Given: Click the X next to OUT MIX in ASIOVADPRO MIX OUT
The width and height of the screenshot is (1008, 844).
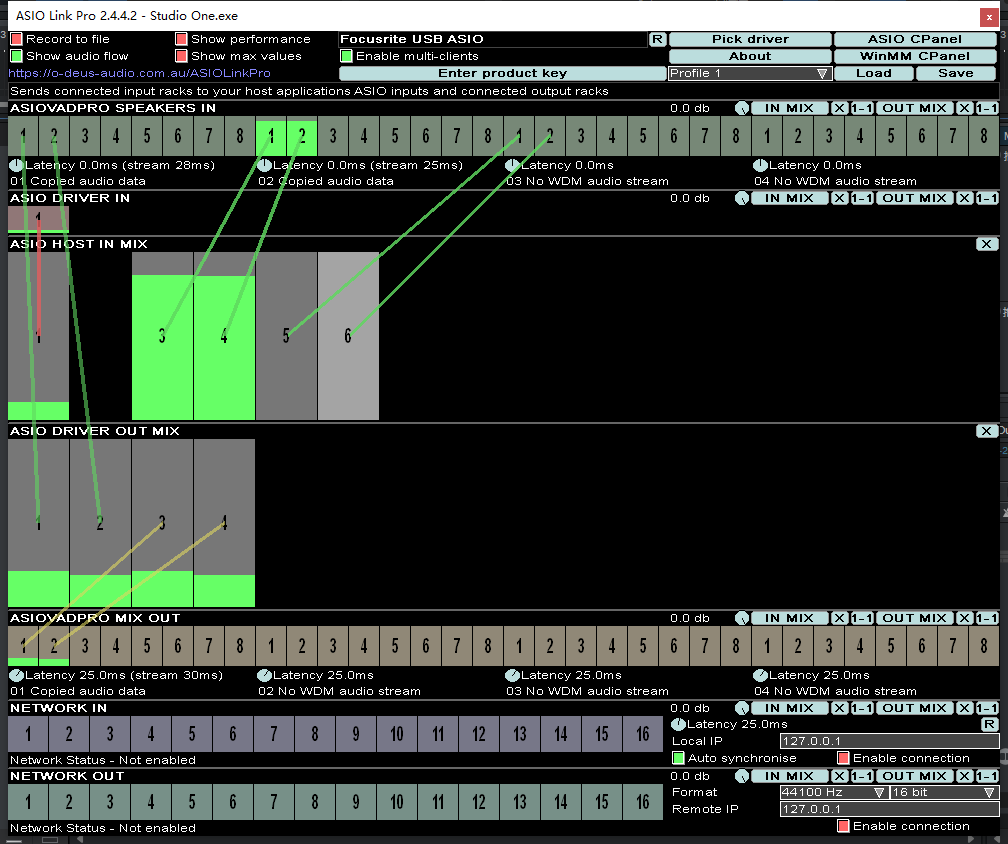Looking at the screenshot, I should point(964,618).
